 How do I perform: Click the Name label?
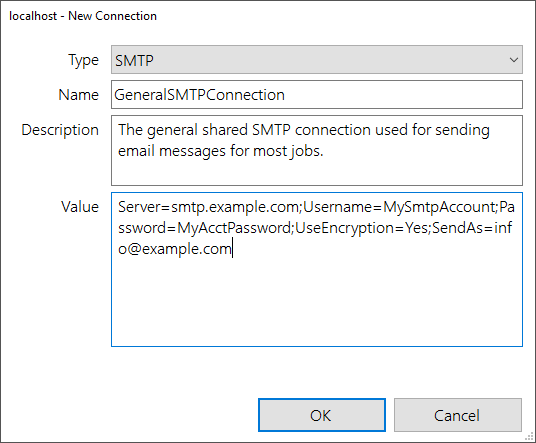coord(79,95)
